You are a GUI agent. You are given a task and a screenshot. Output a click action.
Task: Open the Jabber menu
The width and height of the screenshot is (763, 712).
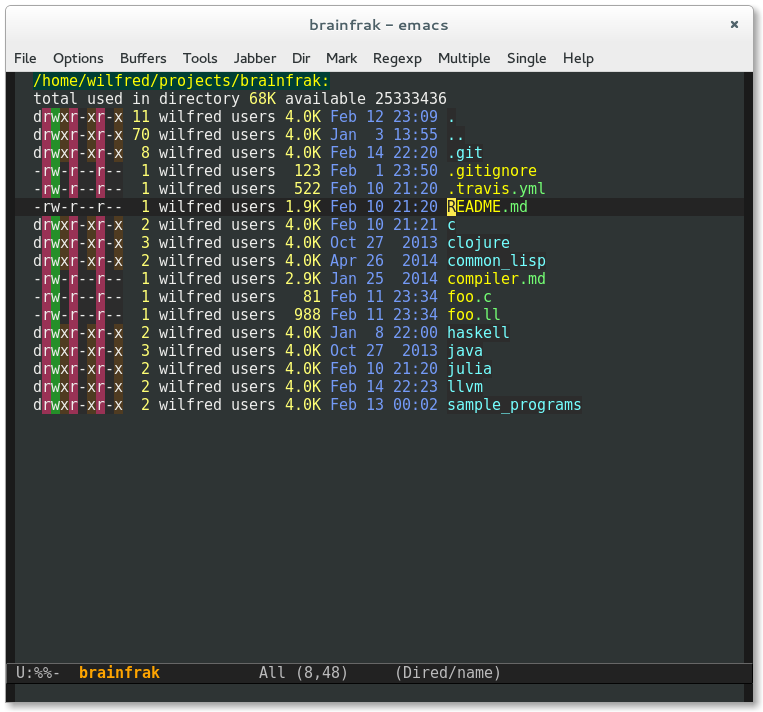(255, 58)
